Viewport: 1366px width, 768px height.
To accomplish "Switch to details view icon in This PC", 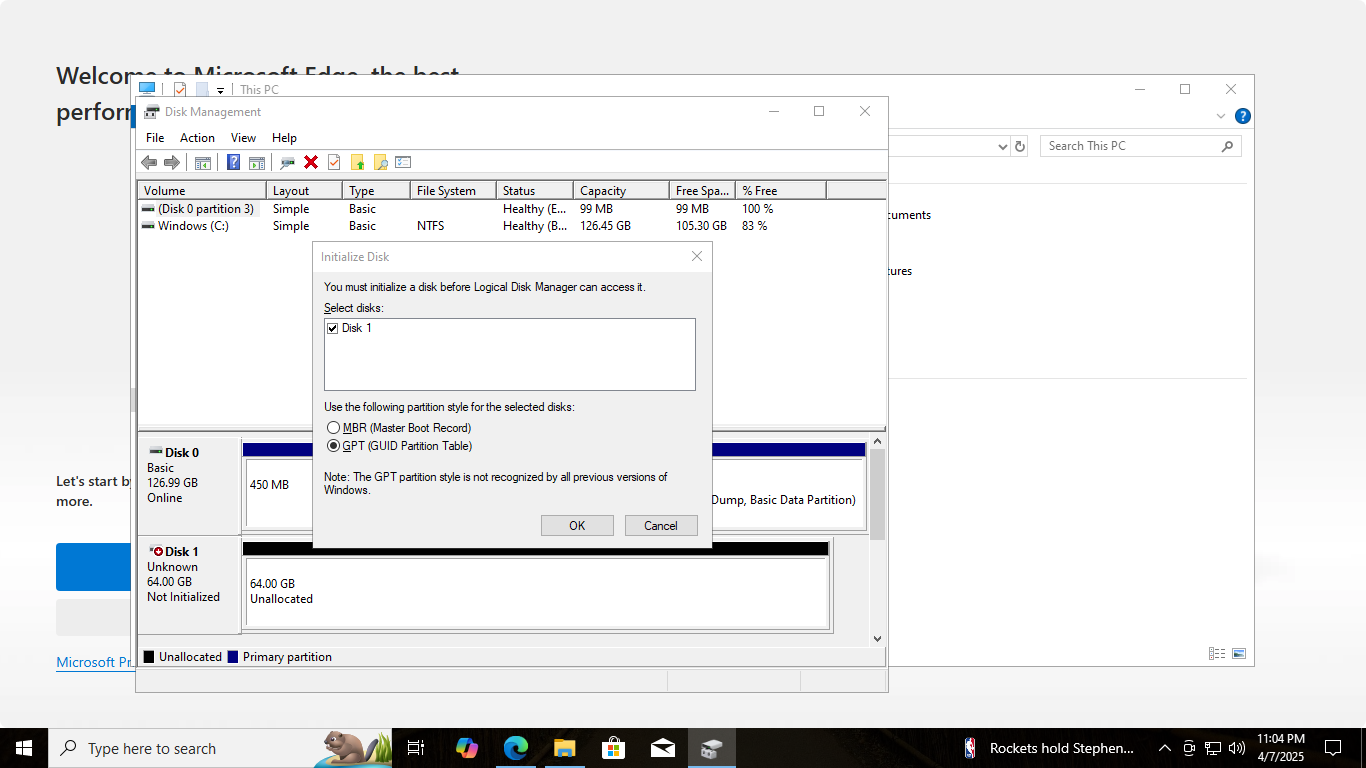I will (1217, 654).
